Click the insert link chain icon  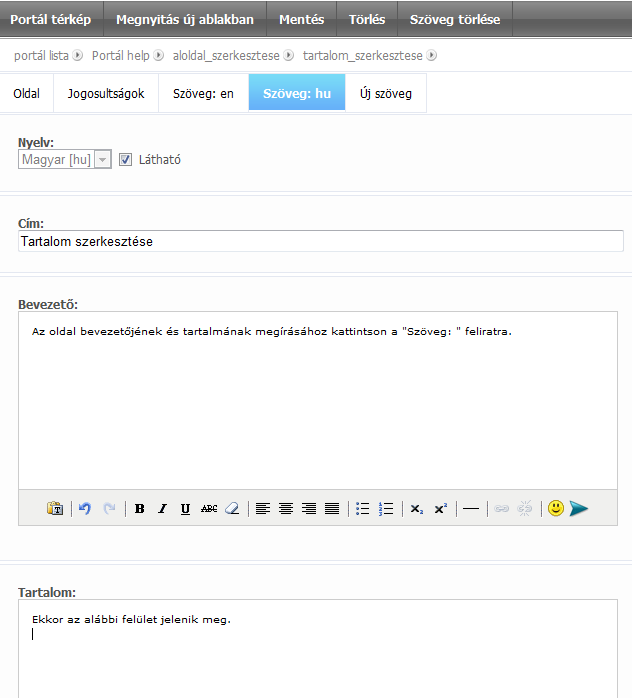click(x=501, y=508)
